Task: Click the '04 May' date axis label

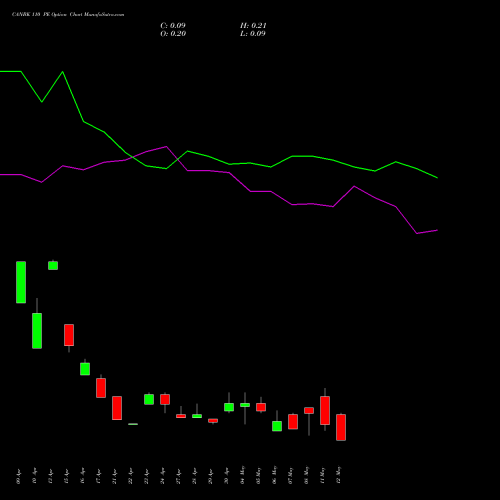Action: (x=242, y=475)
